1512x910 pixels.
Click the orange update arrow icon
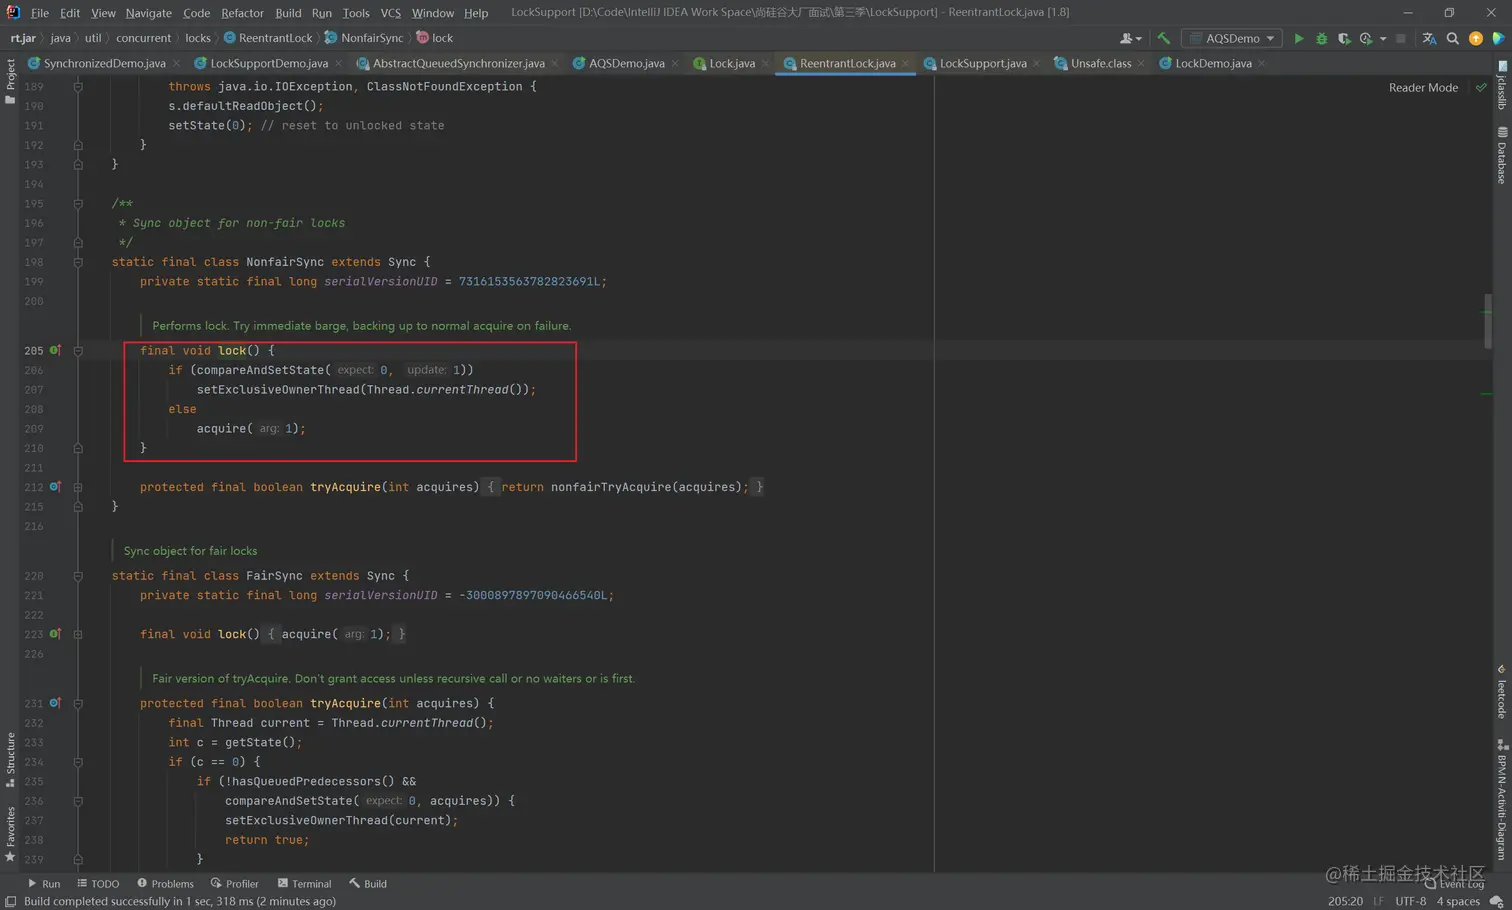[x=1476, y=38]
